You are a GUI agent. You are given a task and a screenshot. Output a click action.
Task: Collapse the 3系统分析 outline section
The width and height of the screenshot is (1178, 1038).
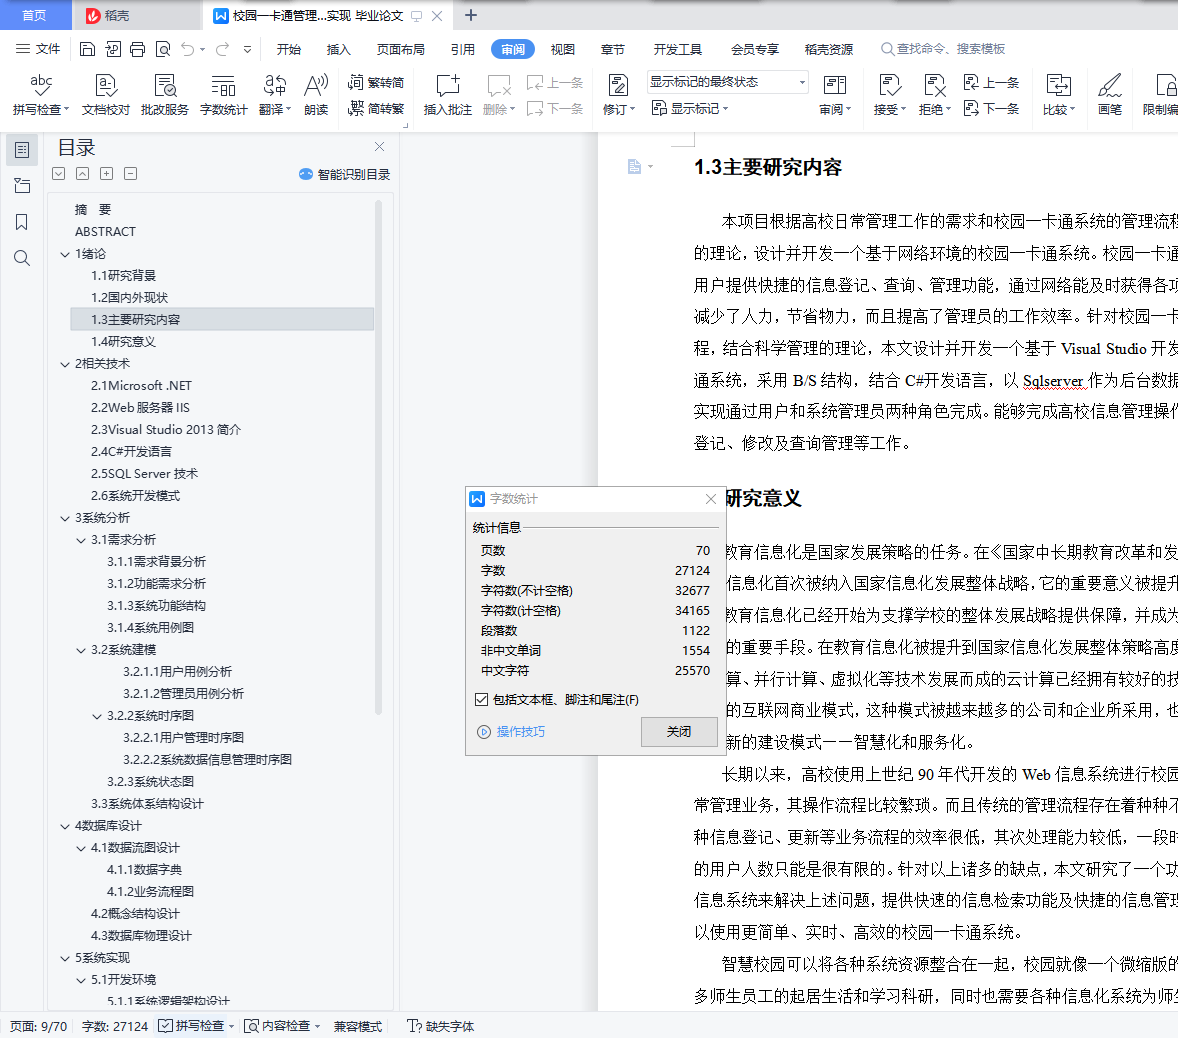(65, 518)
